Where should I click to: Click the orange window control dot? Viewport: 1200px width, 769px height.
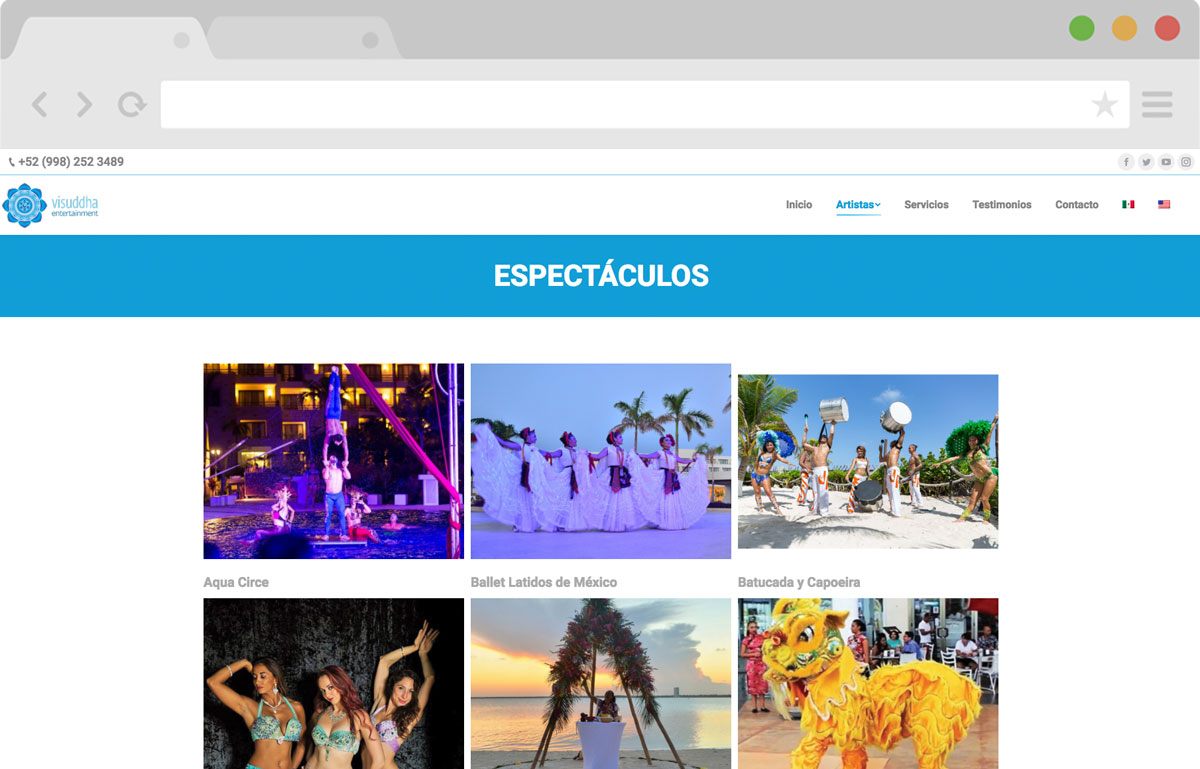click(x=1125, y=28)
